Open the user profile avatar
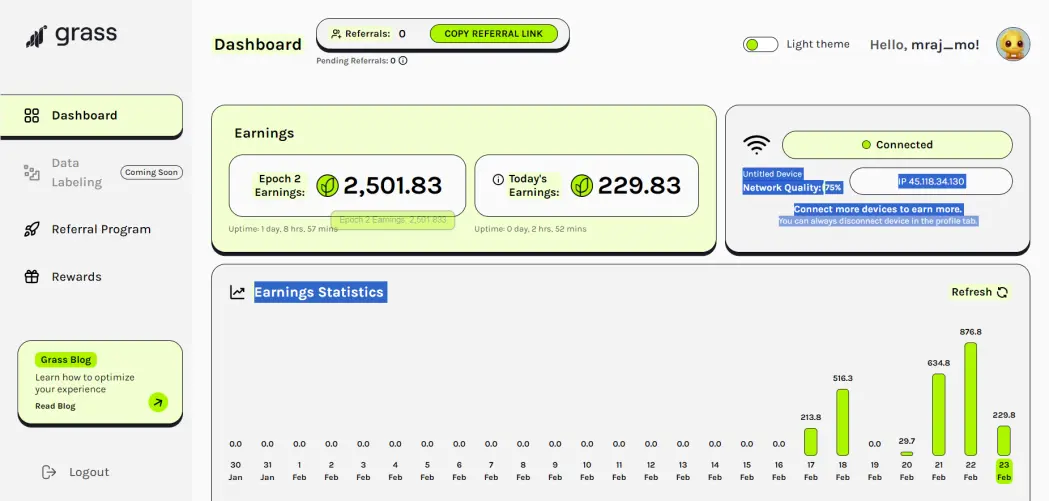 click(x=1013, y=44)
